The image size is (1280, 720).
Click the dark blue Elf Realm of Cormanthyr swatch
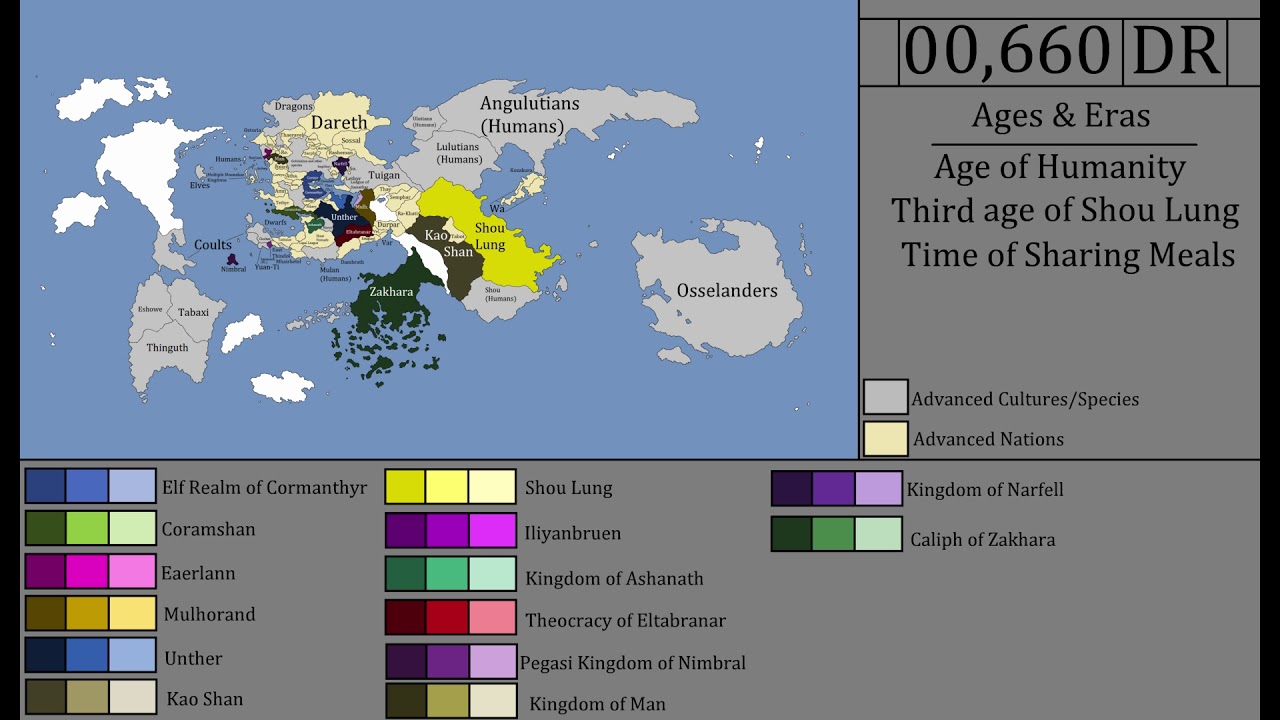point(46,486)
